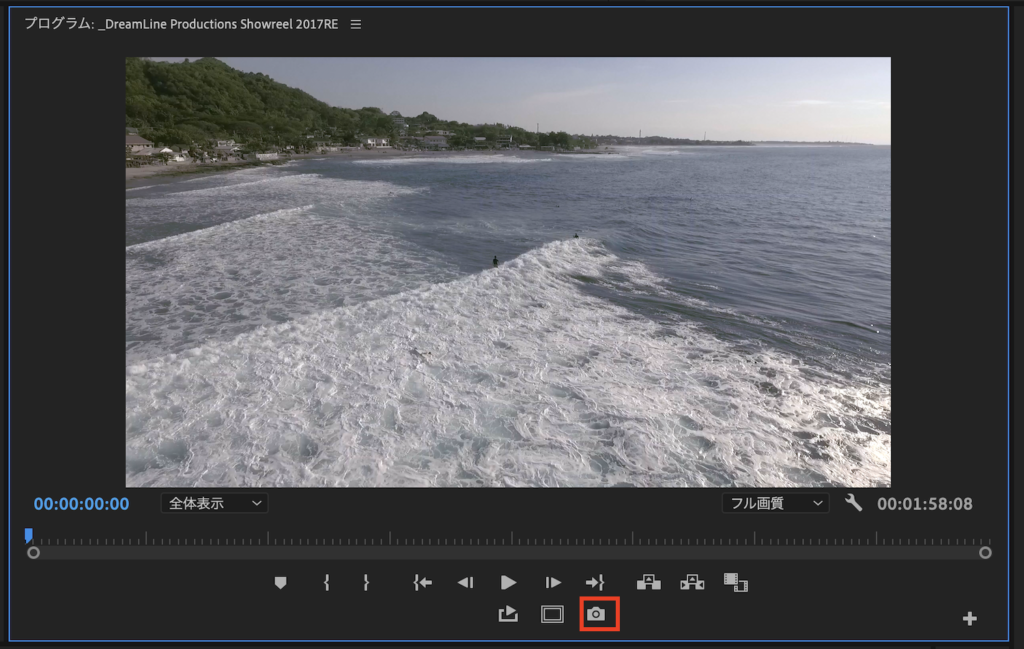Click the right zoom scroll bar handle
This screenshot has width=1024, height=649.
(x=985, y=552)
